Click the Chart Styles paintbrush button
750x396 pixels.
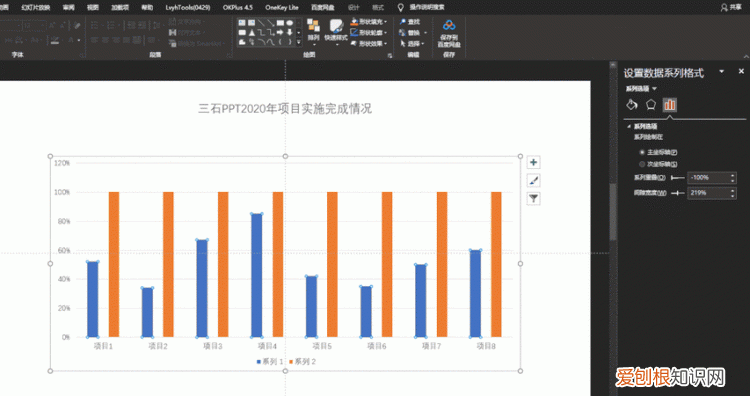tap(534, 180)
